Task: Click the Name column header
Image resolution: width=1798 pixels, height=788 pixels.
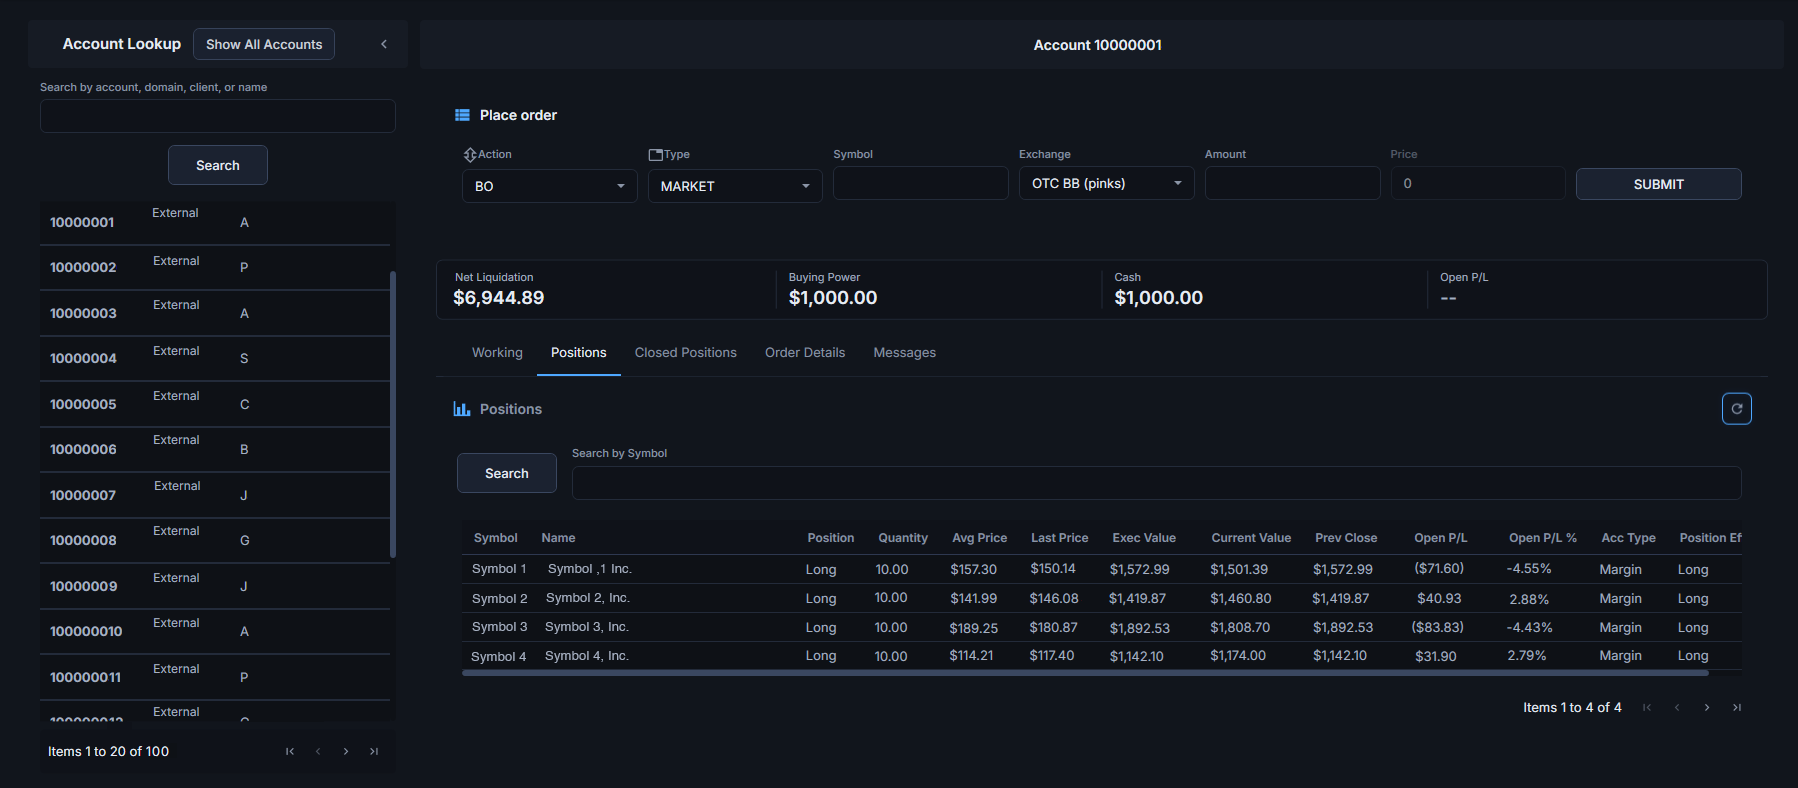Action: click(558, 538)
